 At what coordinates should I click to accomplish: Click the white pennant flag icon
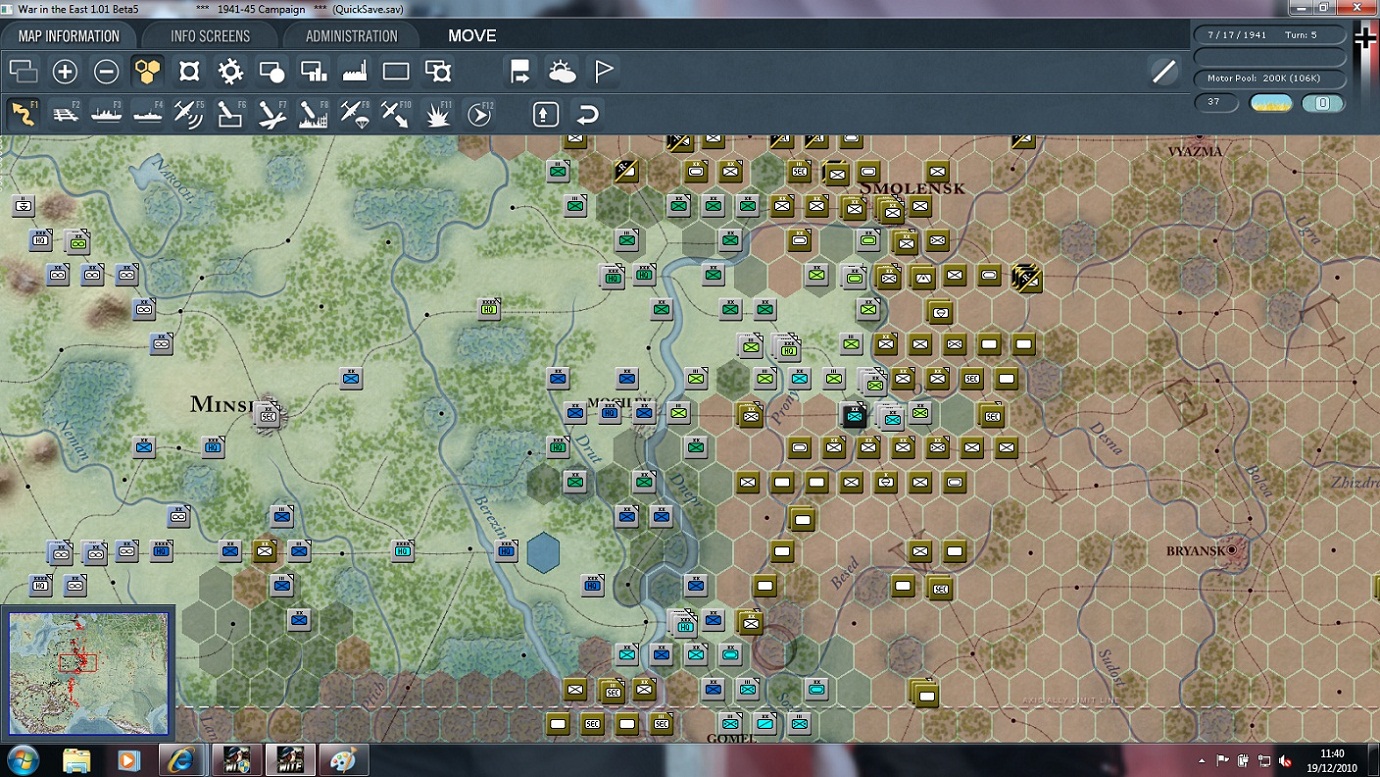(x=603, y=71)
